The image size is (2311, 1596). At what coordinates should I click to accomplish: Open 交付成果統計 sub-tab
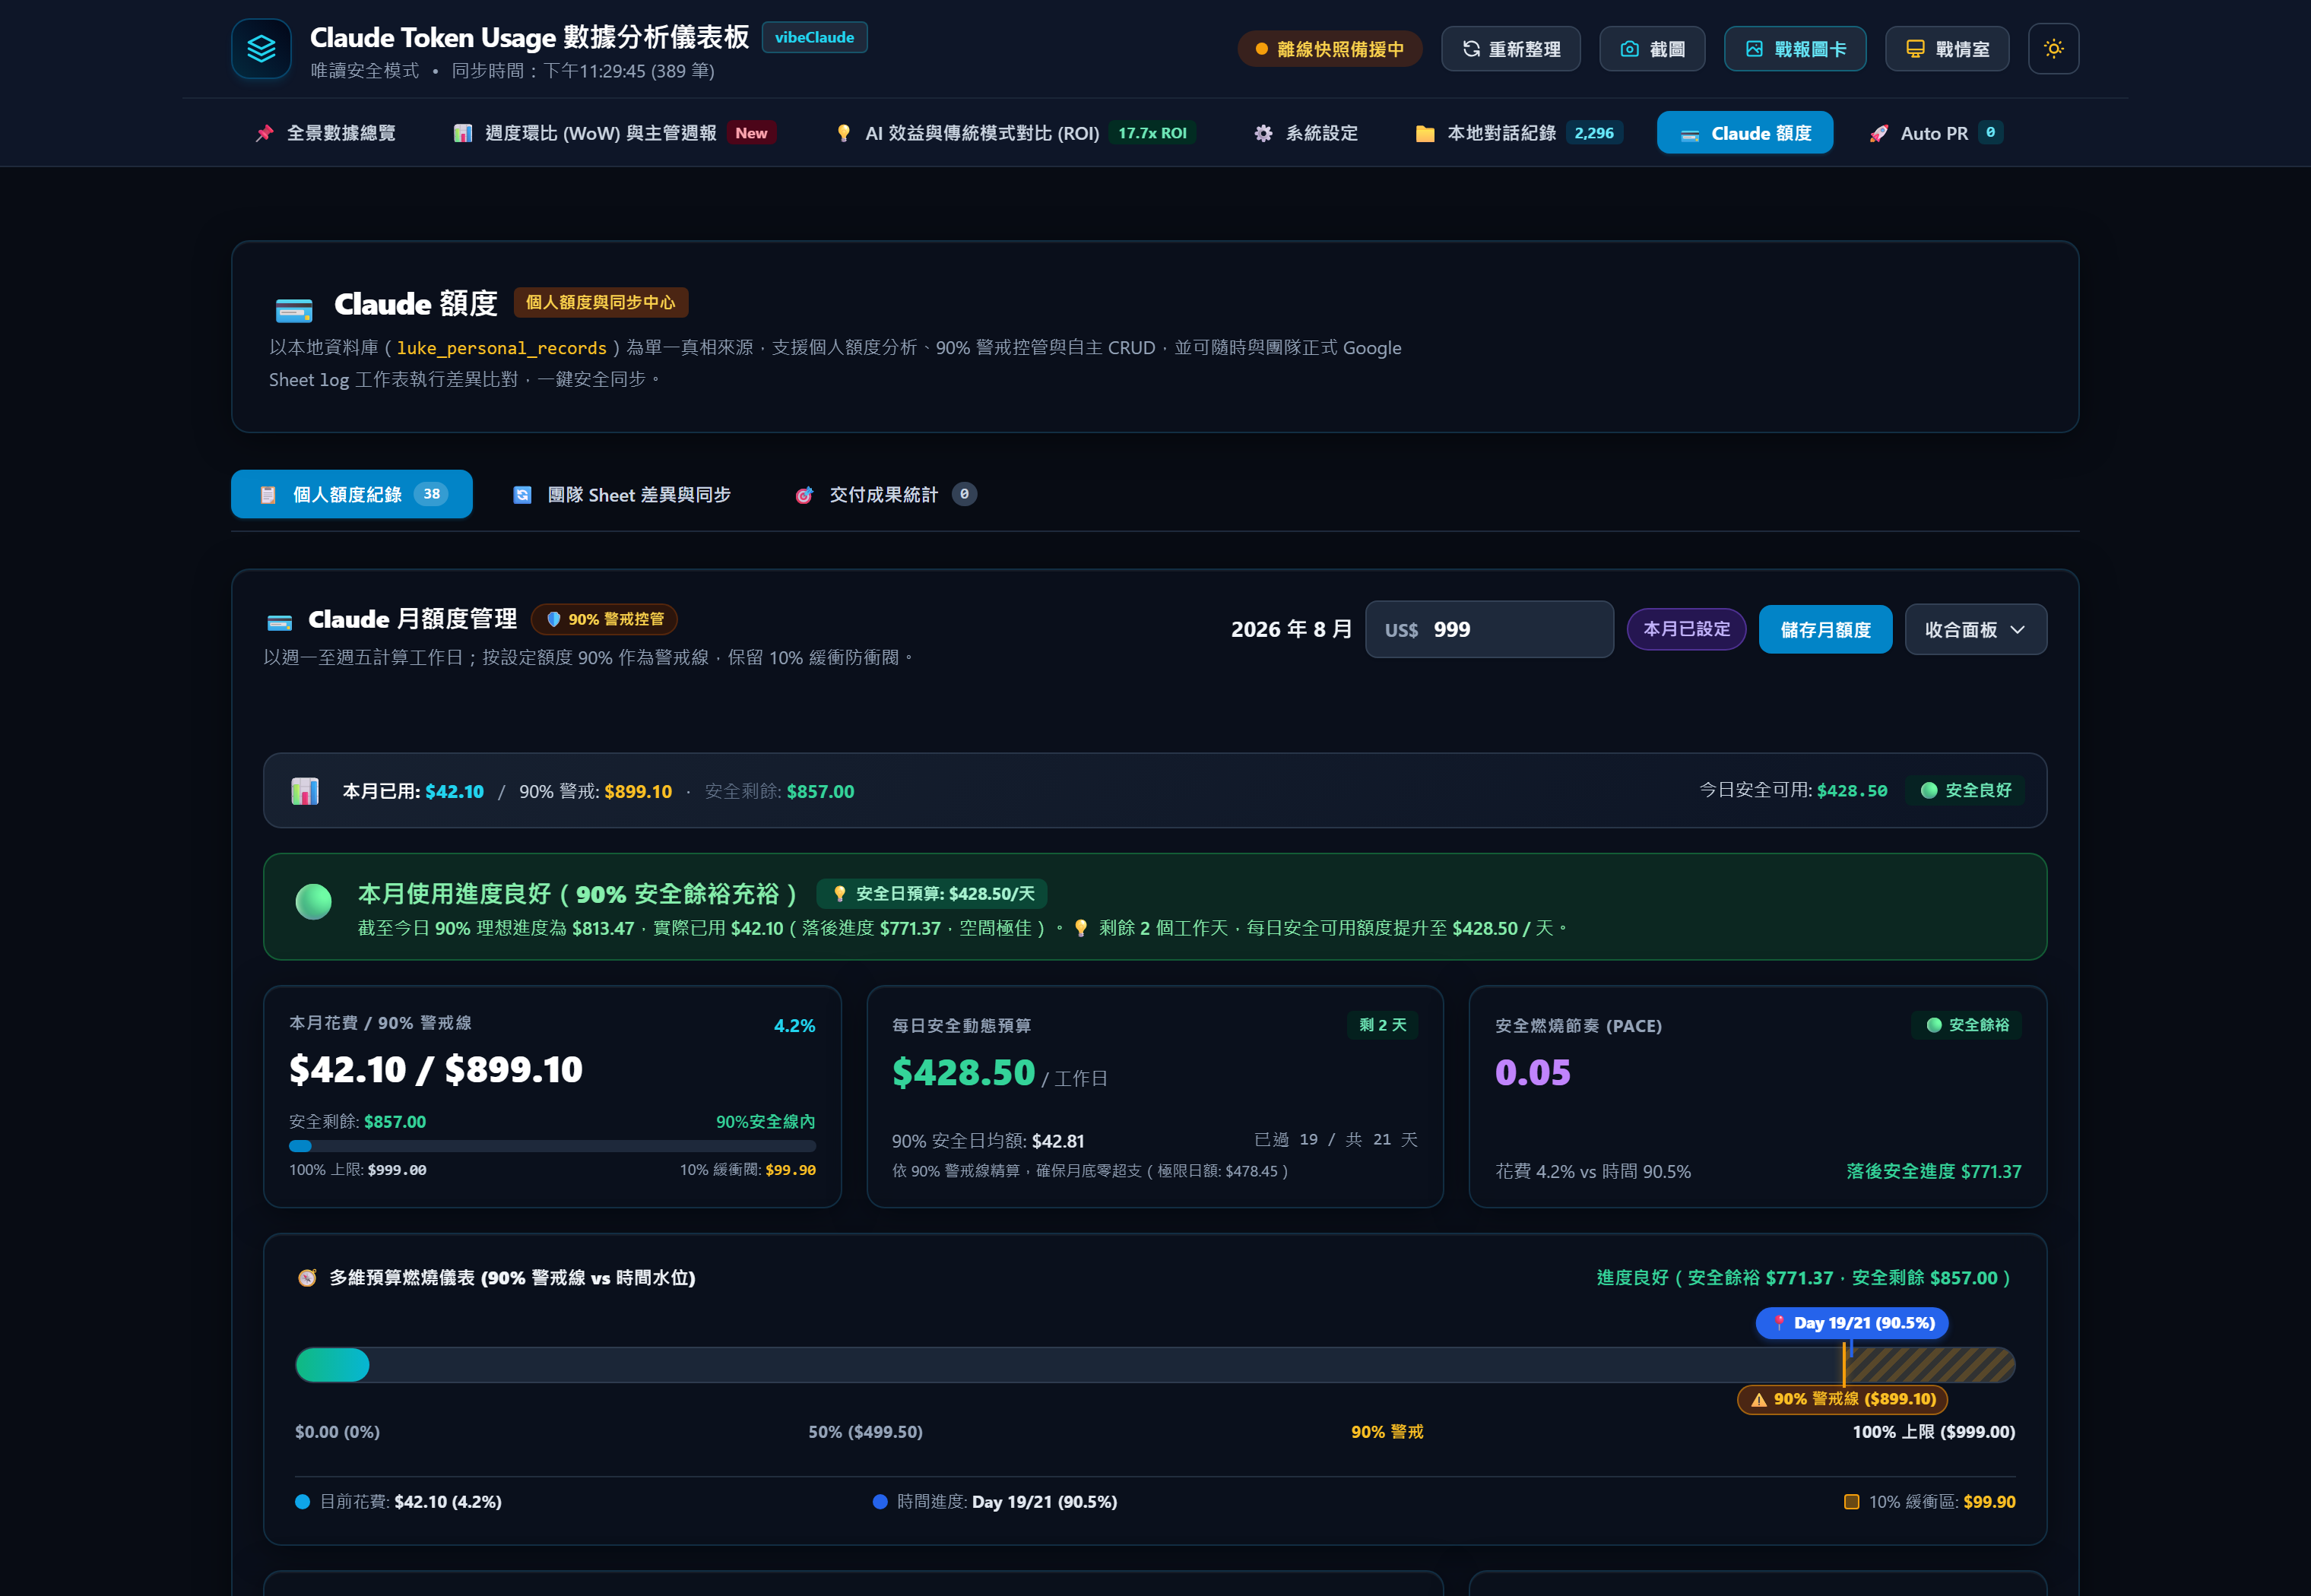[x=886, y=494]
